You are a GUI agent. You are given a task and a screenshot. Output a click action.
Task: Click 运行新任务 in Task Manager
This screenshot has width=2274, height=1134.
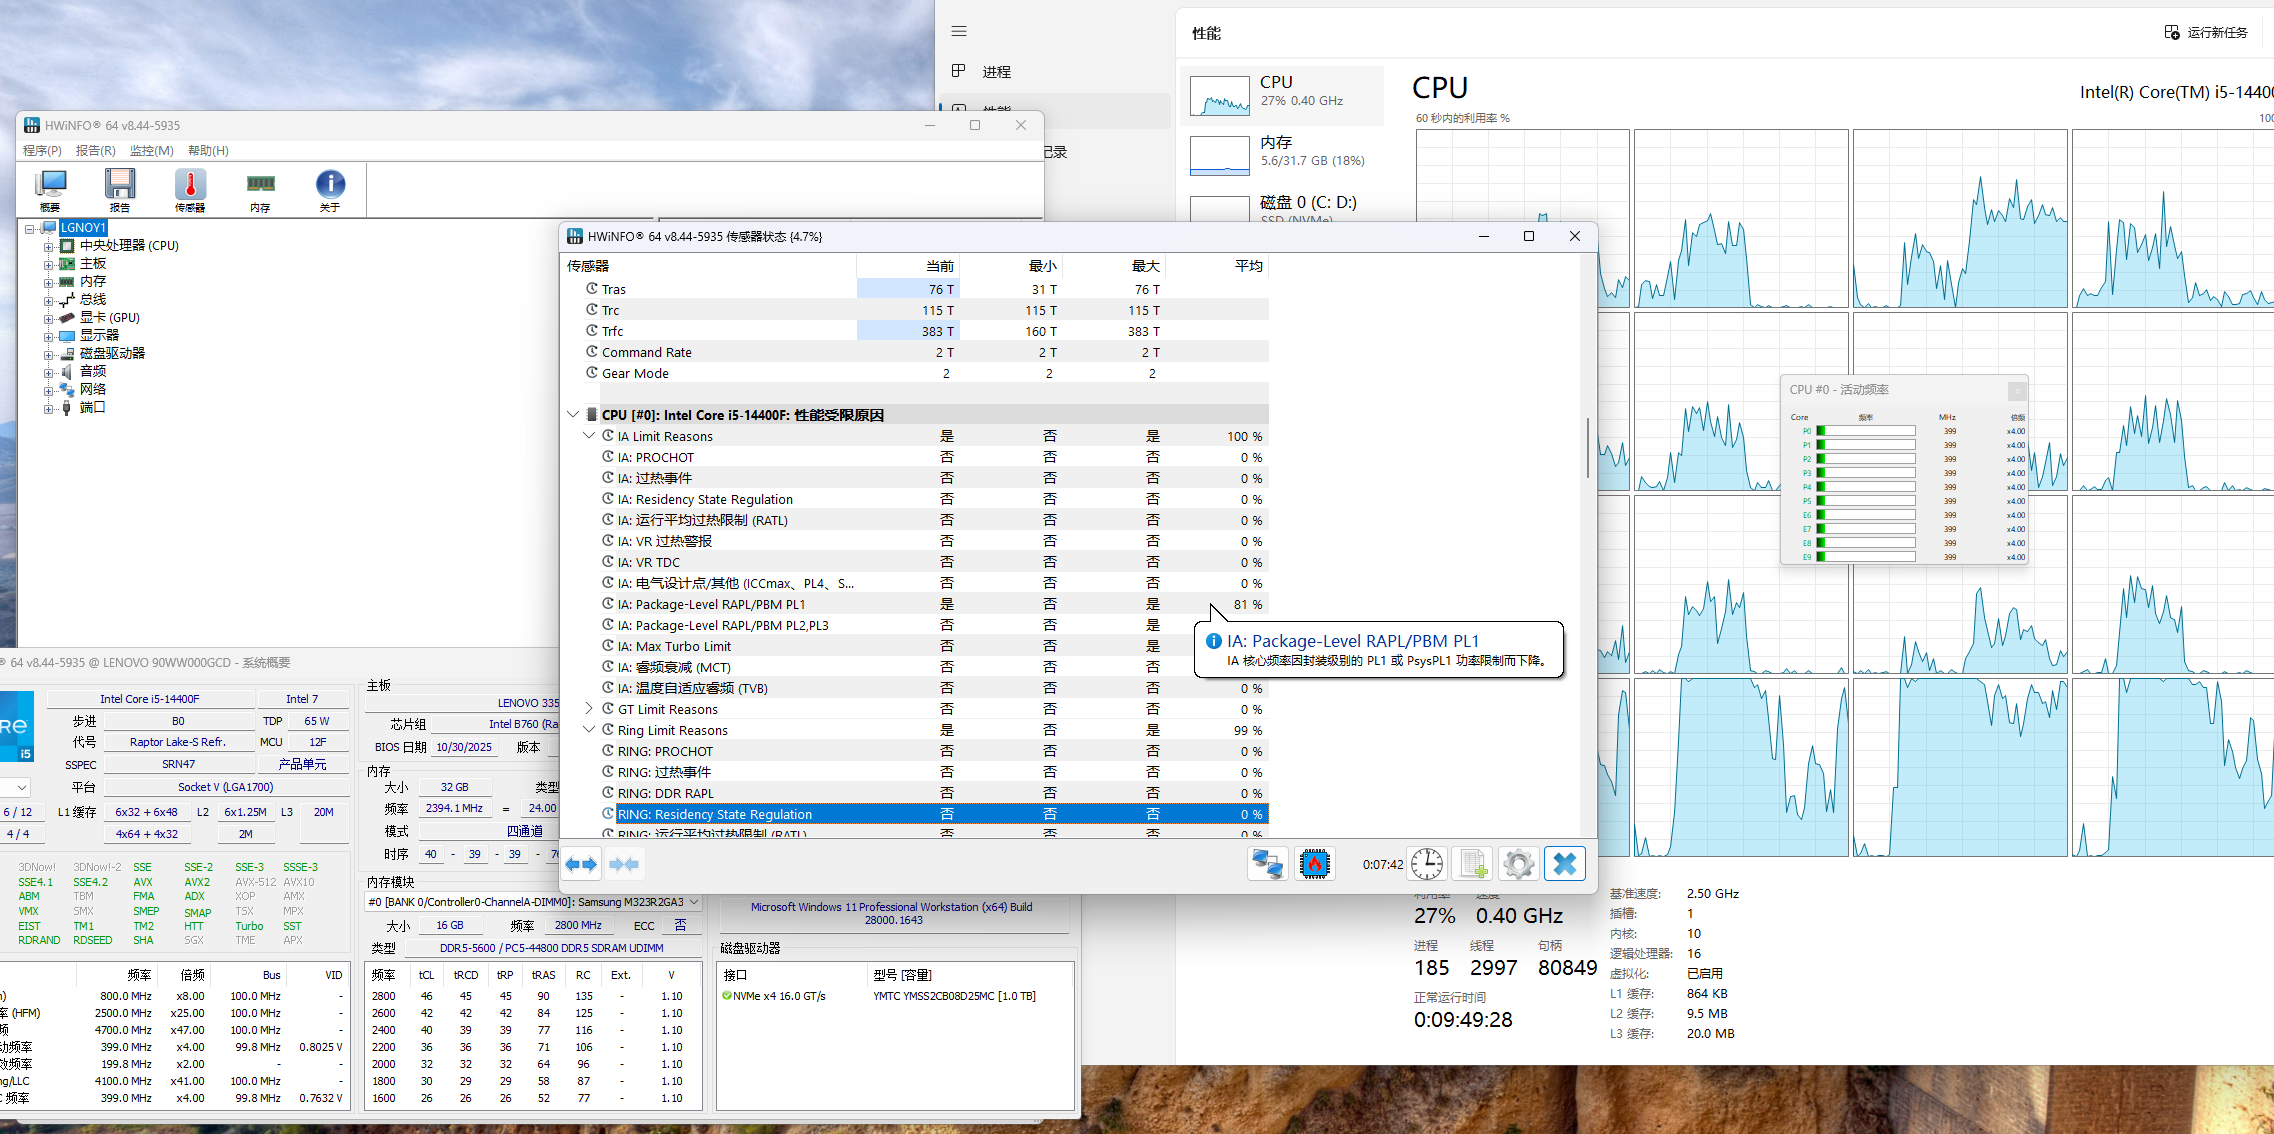(x=2206, y=33)
